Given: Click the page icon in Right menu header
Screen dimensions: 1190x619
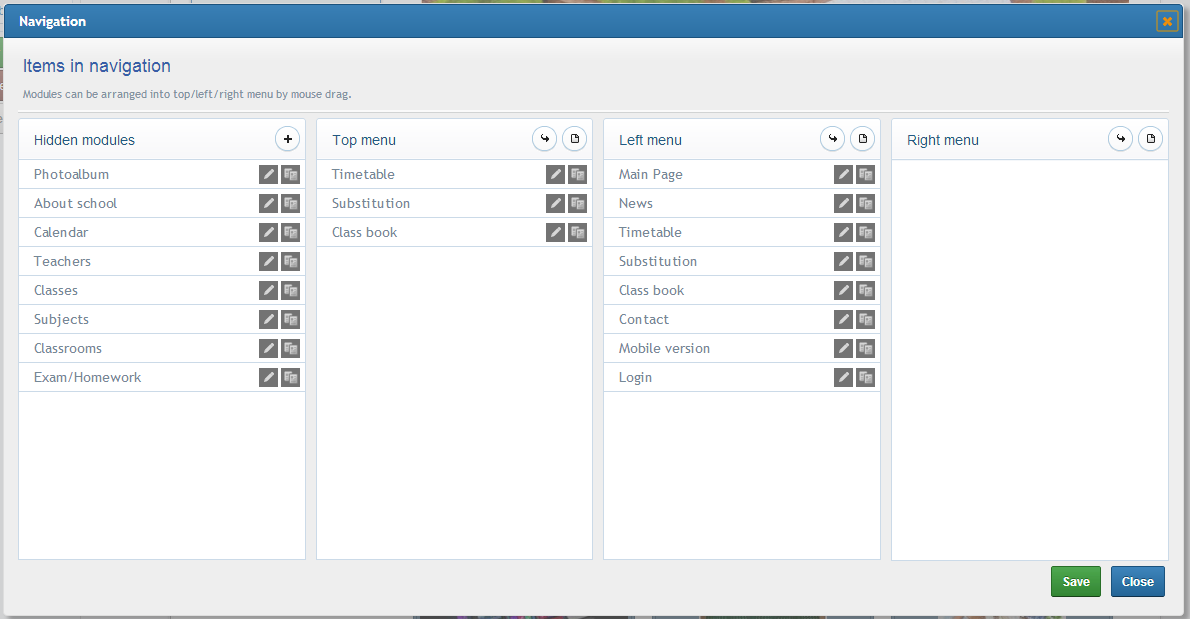Looking at the screenshot, I should (1150, 139).
